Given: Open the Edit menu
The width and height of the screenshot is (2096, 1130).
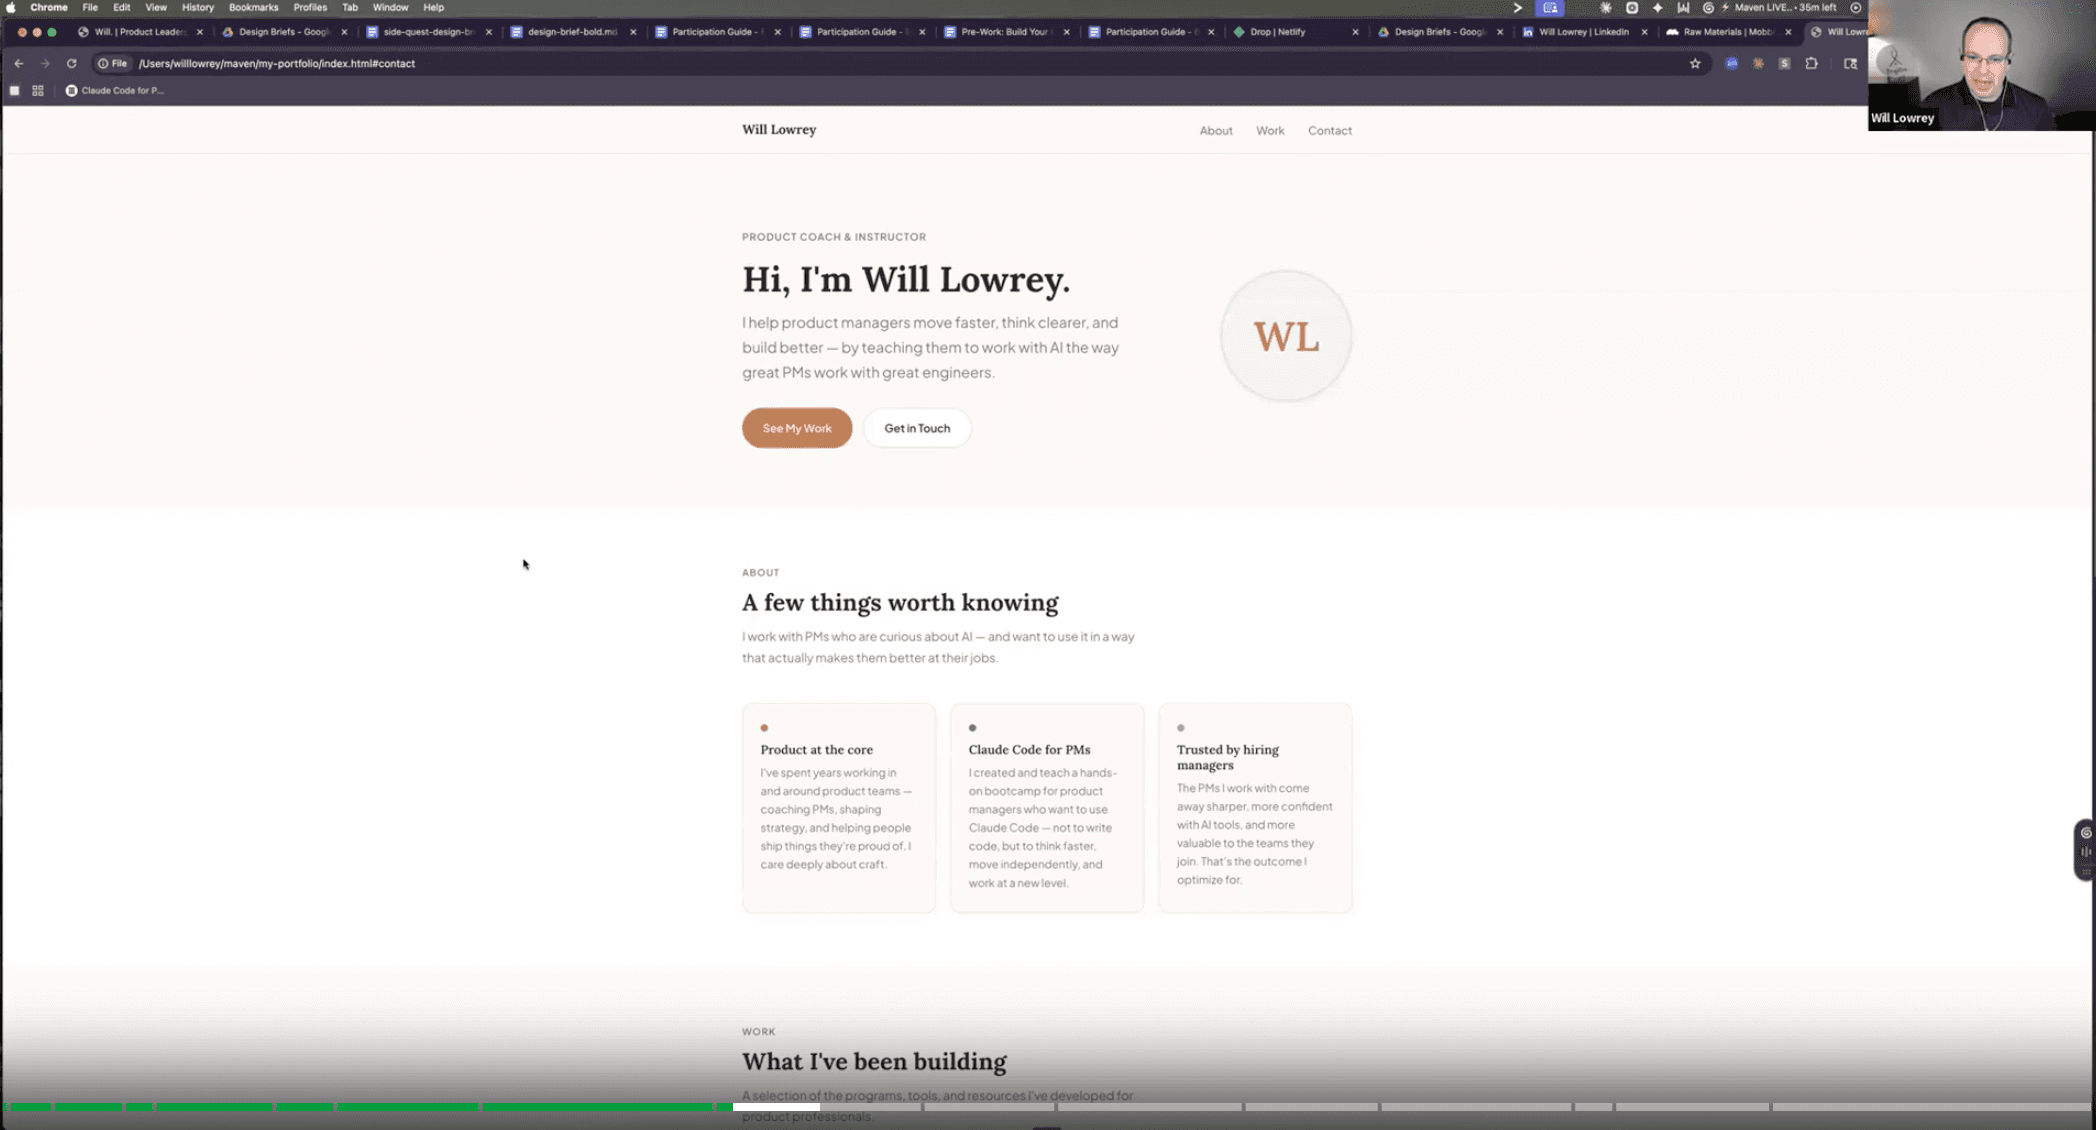Looking at the screenshot, I should 121,7.
